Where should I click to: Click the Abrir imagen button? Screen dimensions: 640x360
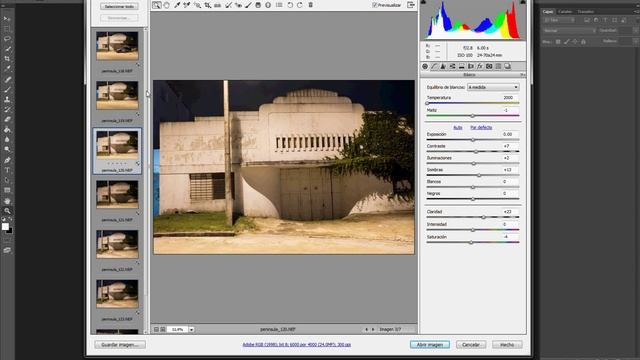[430, 345]
